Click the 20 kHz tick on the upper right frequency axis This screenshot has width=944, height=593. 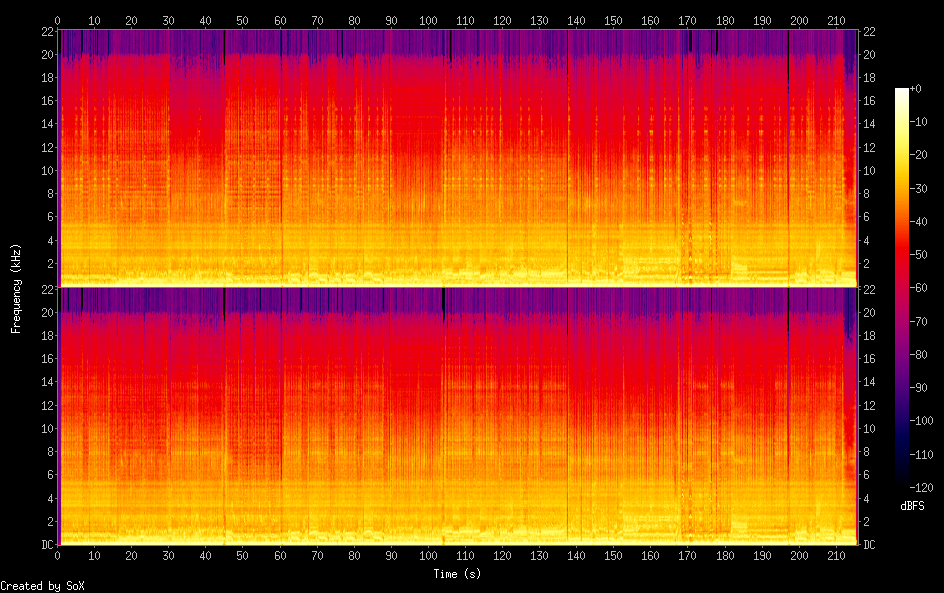pos(870,54)
